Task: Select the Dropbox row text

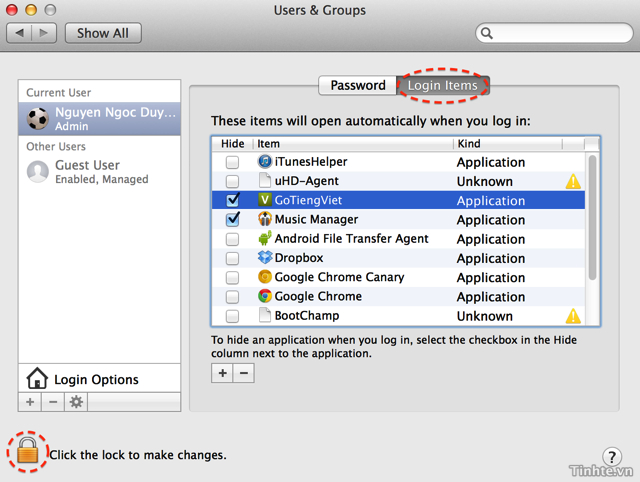Action: click(299, 258)
